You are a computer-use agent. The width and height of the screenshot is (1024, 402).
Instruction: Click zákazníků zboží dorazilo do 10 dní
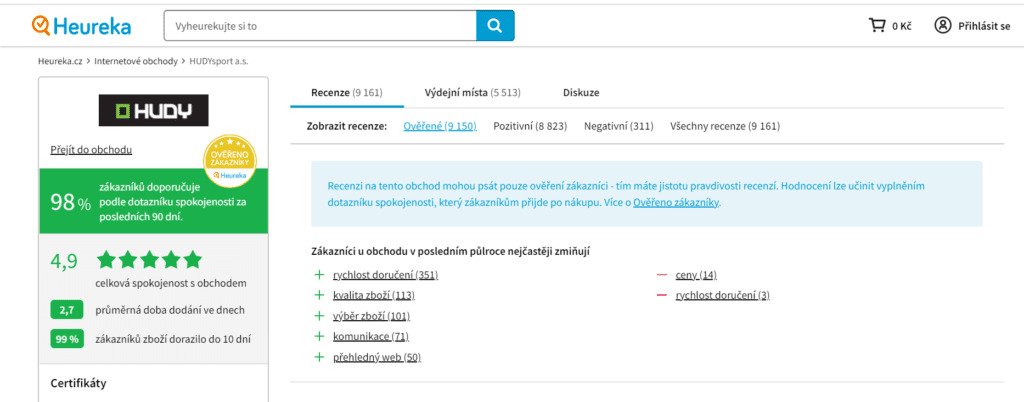pos(173,339)
